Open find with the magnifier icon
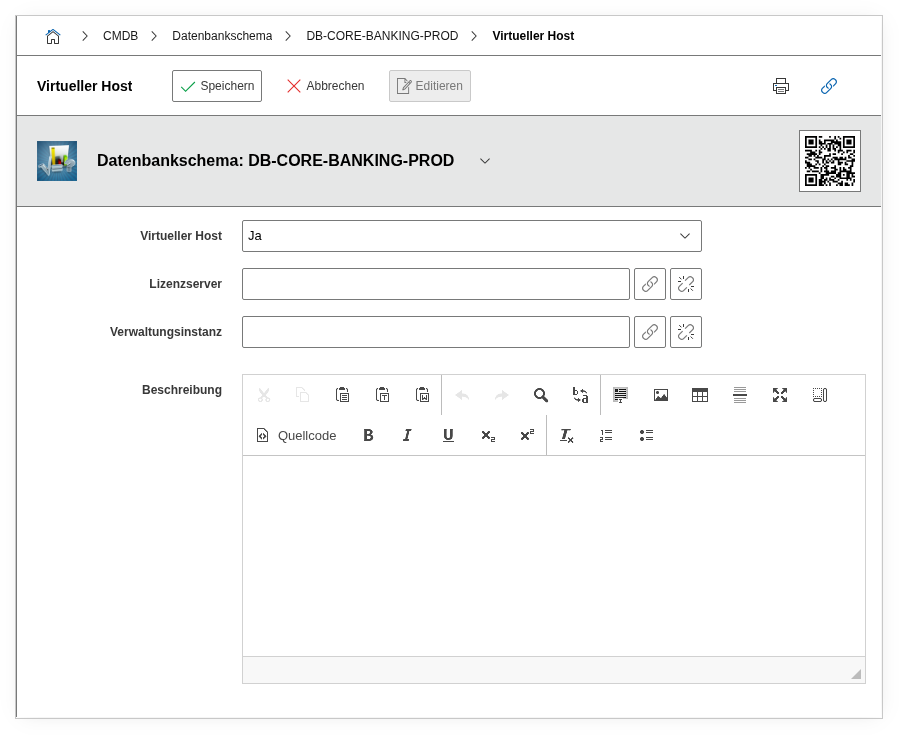This screenshot has width=899, height=735. pos(540,394)
